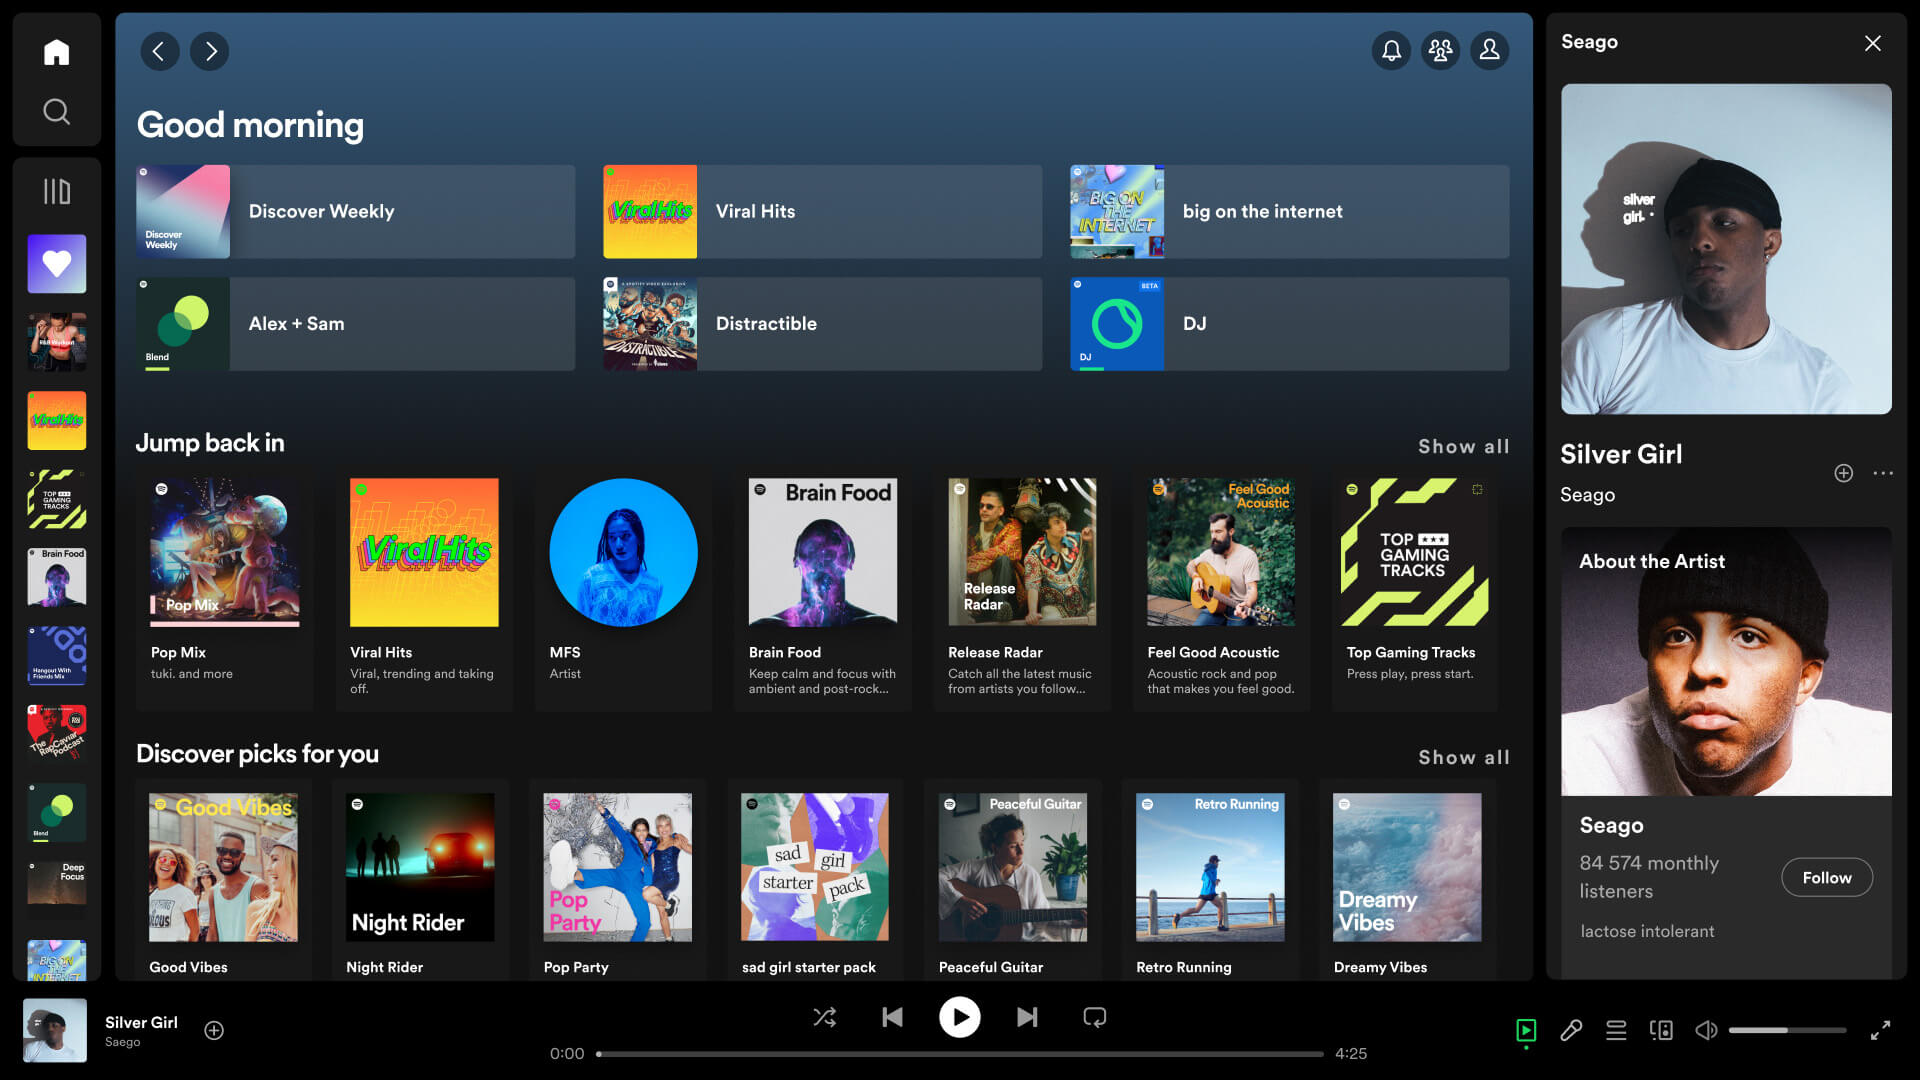The height and width of the screenshot is (1080, 1920).
Task: Click the track progress bar
Action: [x=959, y=1053]
